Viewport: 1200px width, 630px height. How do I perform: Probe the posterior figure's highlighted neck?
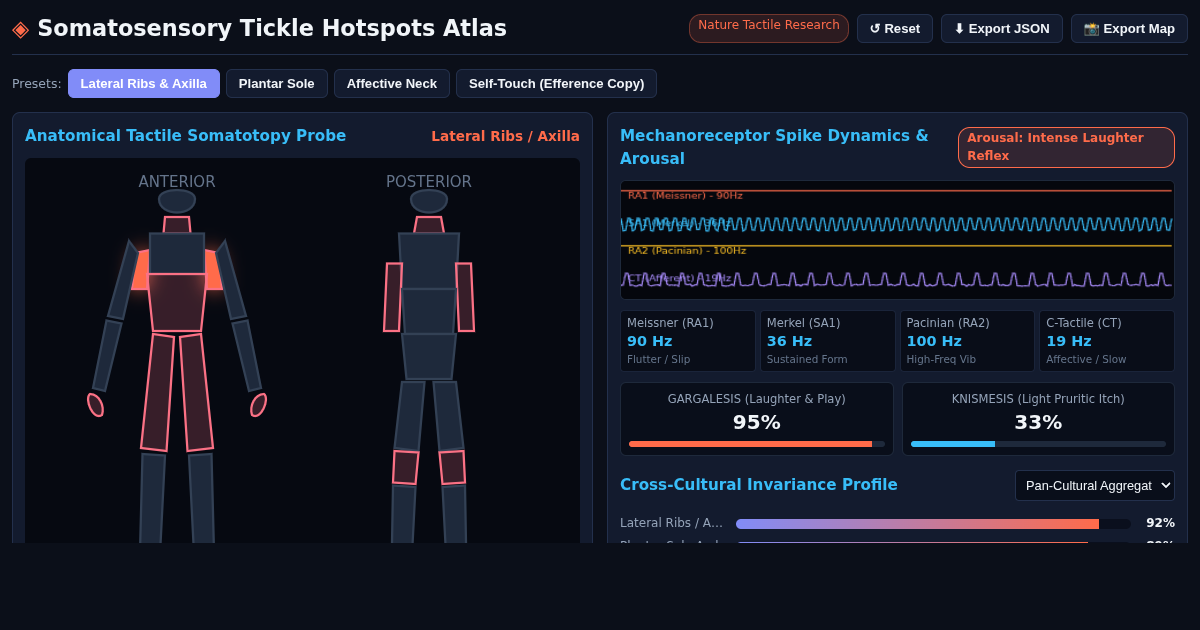click(x=429, y=225)
